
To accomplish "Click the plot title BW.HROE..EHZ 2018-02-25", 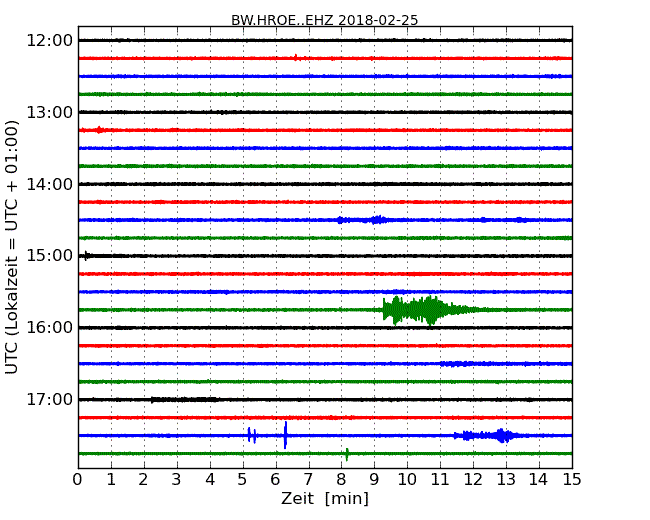I will point(325,20).
